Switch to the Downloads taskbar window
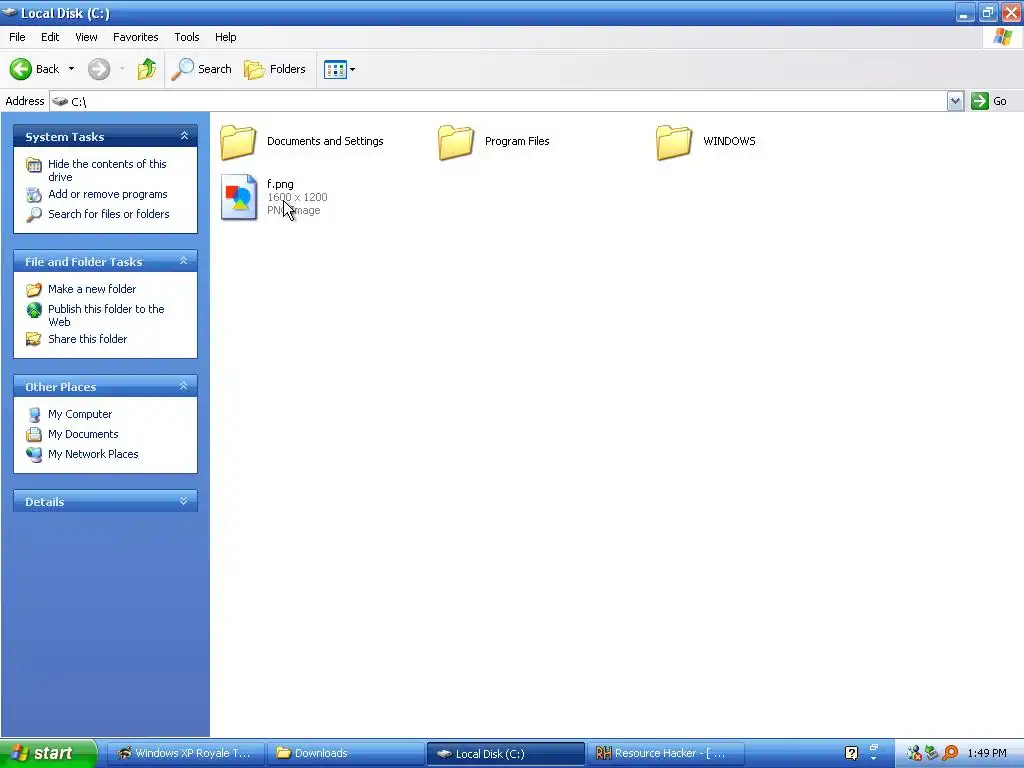 [345, 753]
